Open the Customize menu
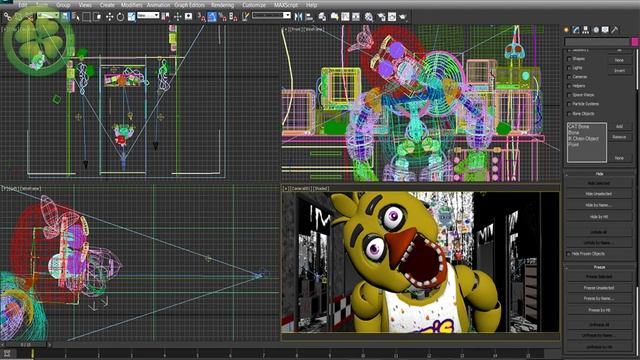 click(253, 5)
